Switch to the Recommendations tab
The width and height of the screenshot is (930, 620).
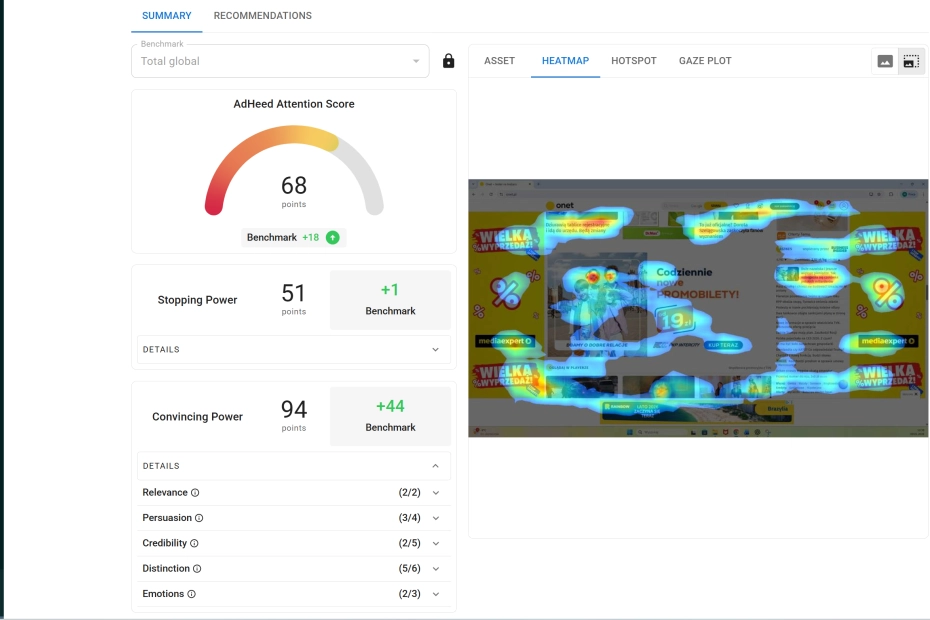262,16
